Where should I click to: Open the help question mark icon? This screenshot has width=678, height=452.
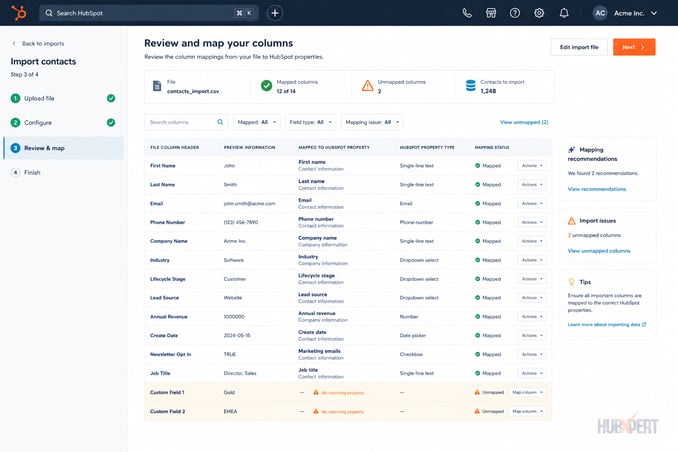pos(515,13)
